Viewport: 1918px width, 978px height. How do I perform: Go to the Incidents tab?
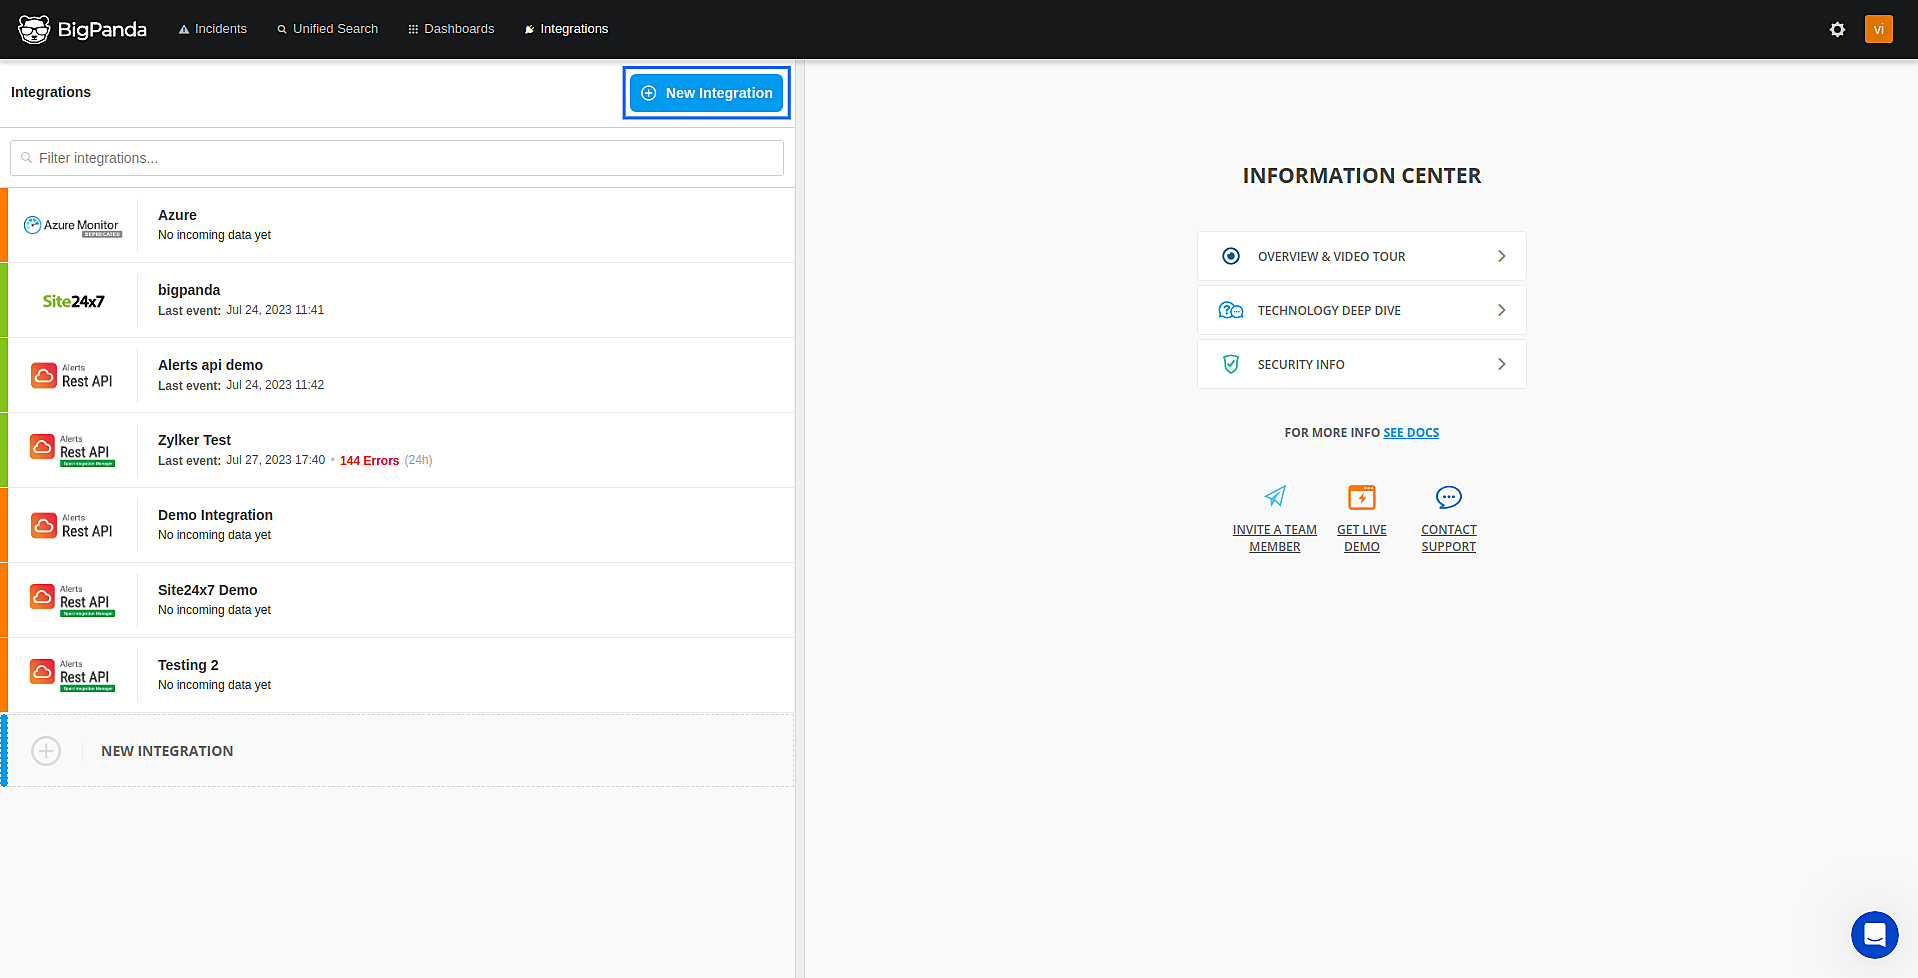(212, 29)
